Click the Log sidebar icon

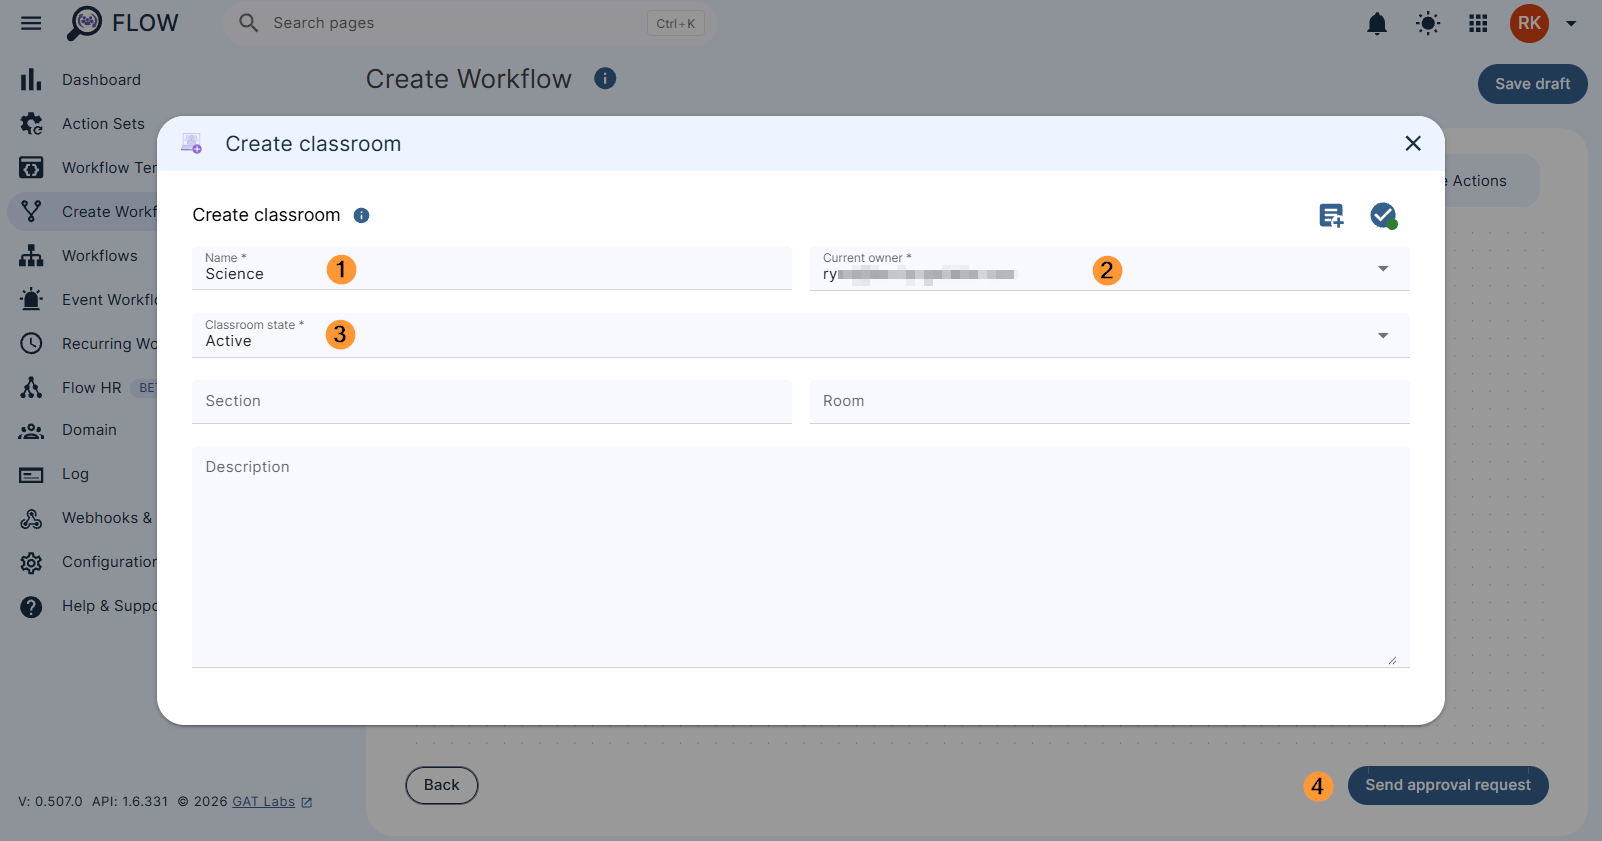[x=31, y=475]
